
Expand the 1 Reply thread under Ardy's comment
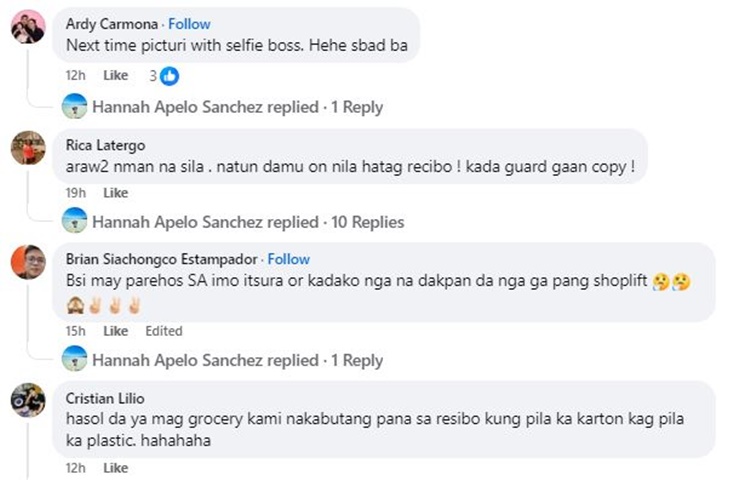pos(357,107)
